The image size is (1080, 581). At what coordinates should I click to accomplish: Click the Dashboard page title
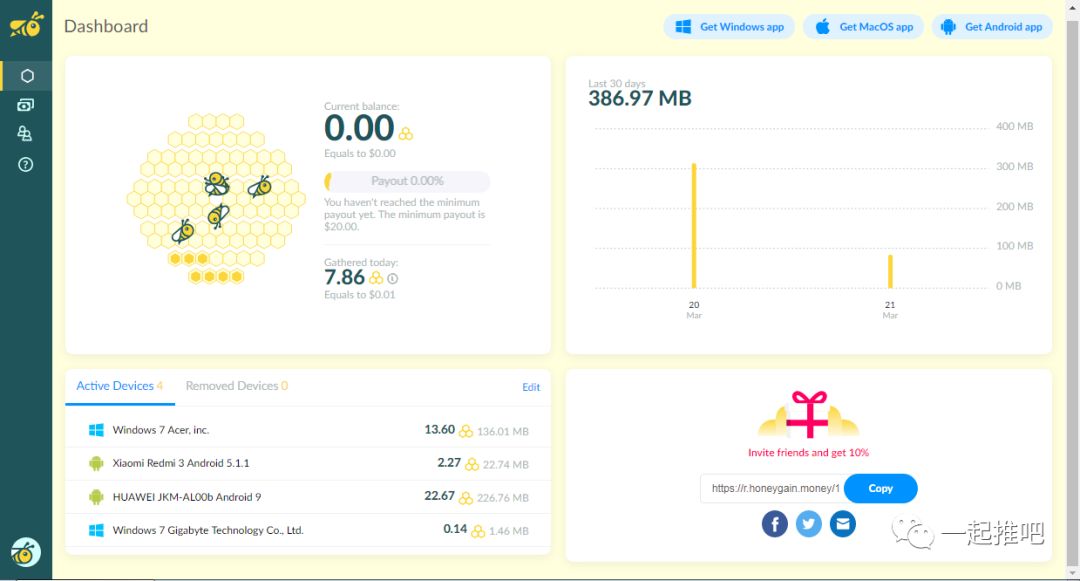pyautogui.click(x=106, y=26)
